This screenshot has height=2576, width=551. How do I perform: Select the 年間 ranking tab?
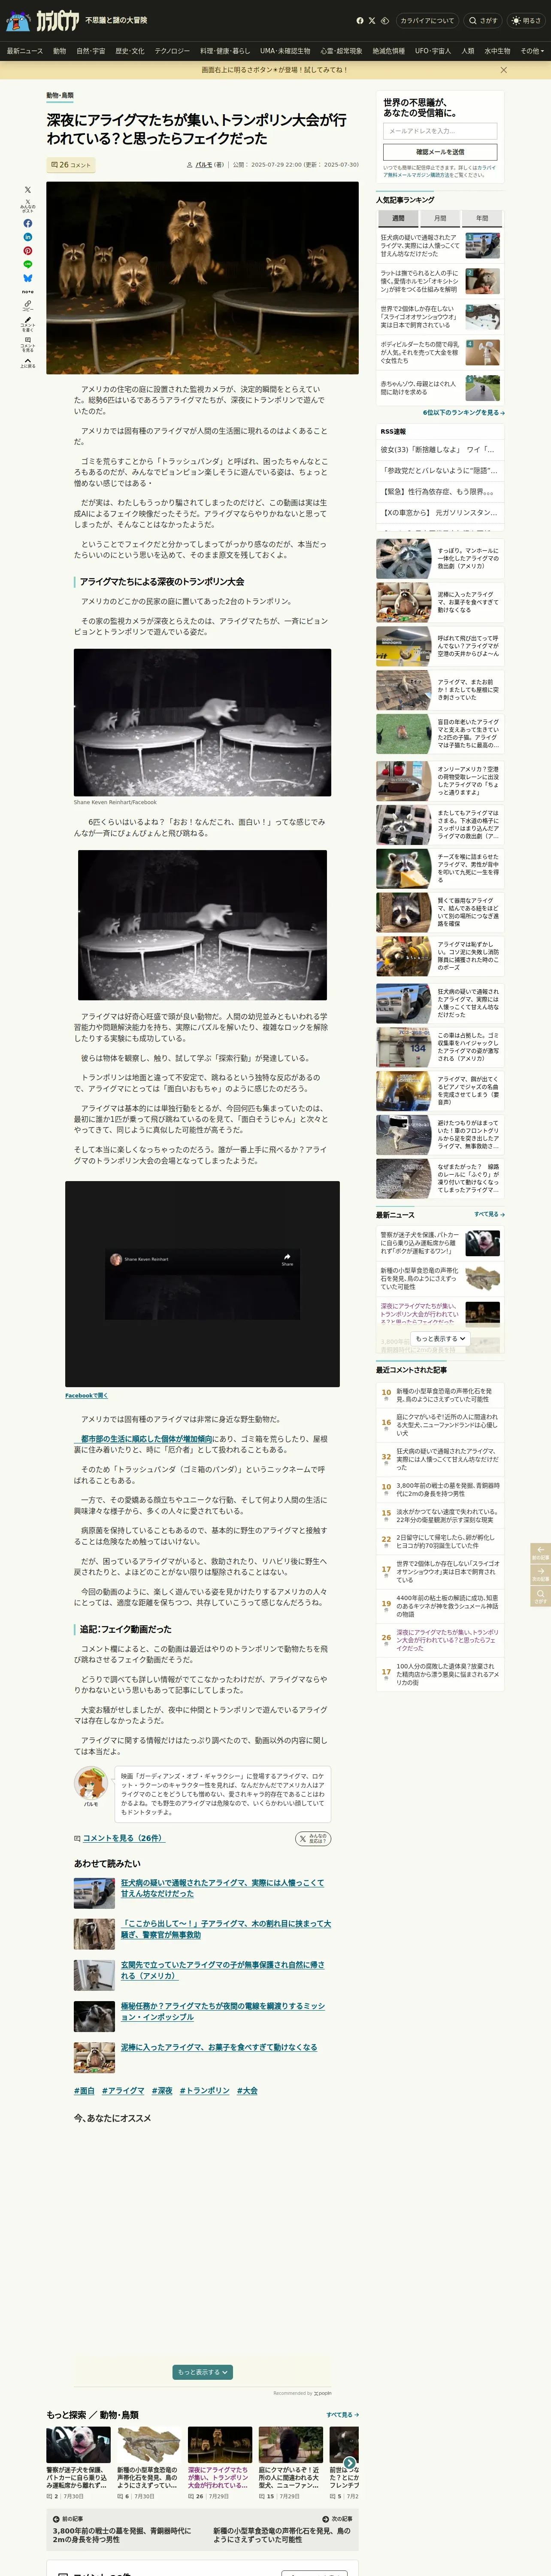pos(482,218)
